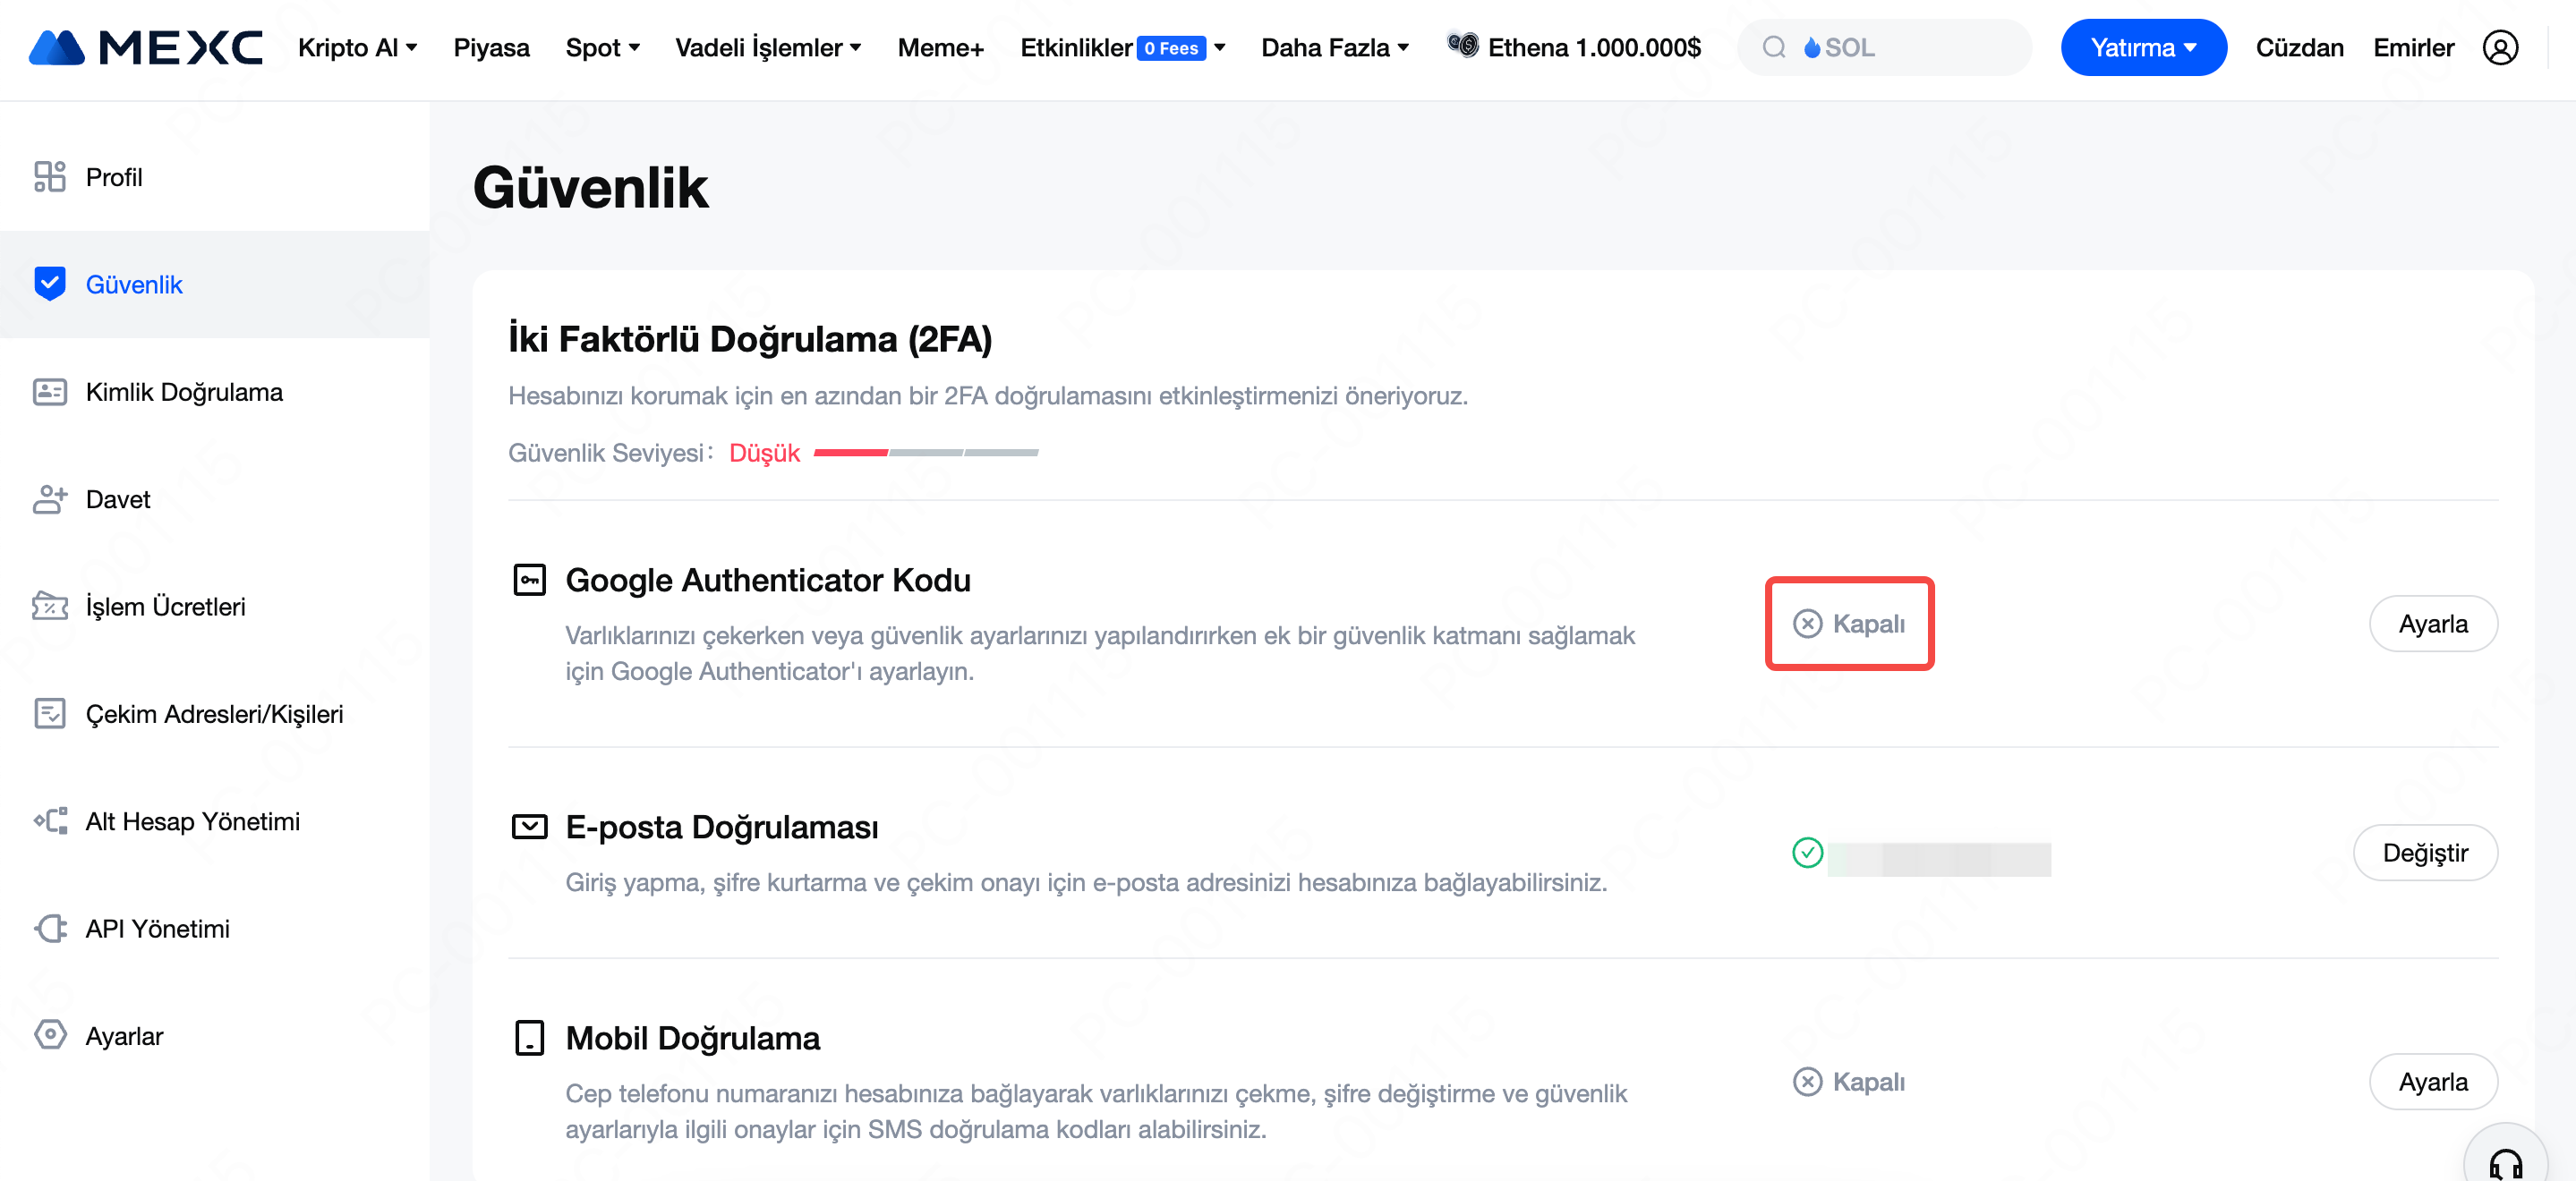Open the Meme+ menu item
This screenshot has width=2576, height=1181.
[940, 47]
